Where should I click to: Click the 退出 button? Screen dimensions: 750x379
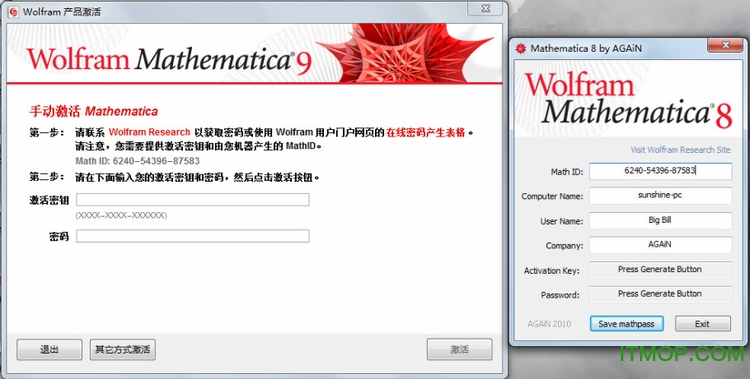pyautogui.click(x=49, y=350)
